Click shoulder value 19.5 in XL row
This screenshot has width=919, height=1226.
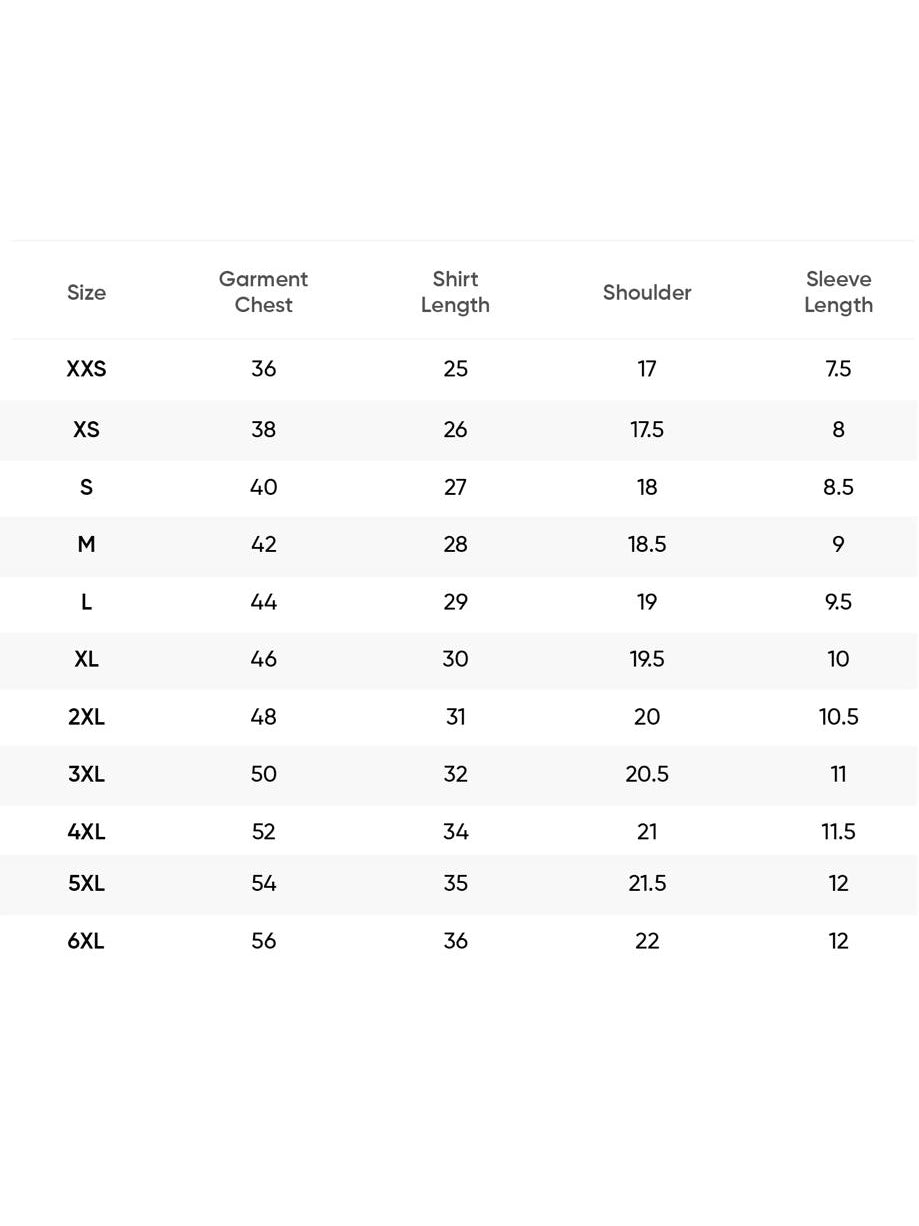pos(647,659)
